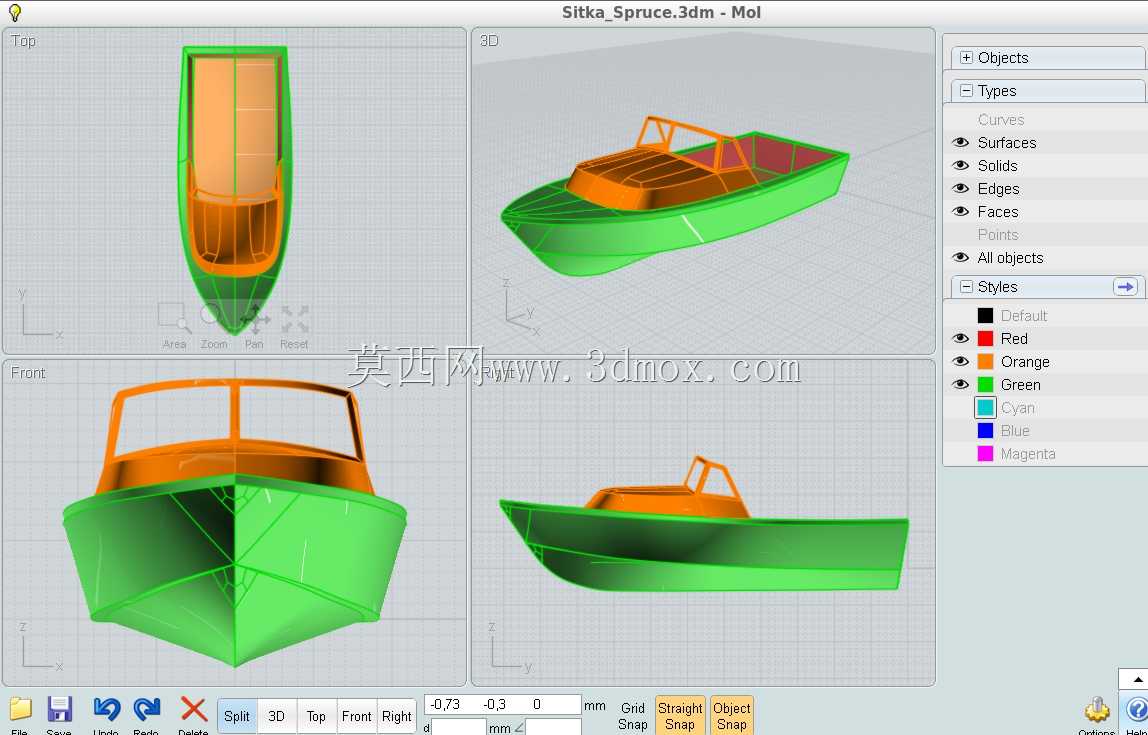Click the Edges label

click(998, 189)
